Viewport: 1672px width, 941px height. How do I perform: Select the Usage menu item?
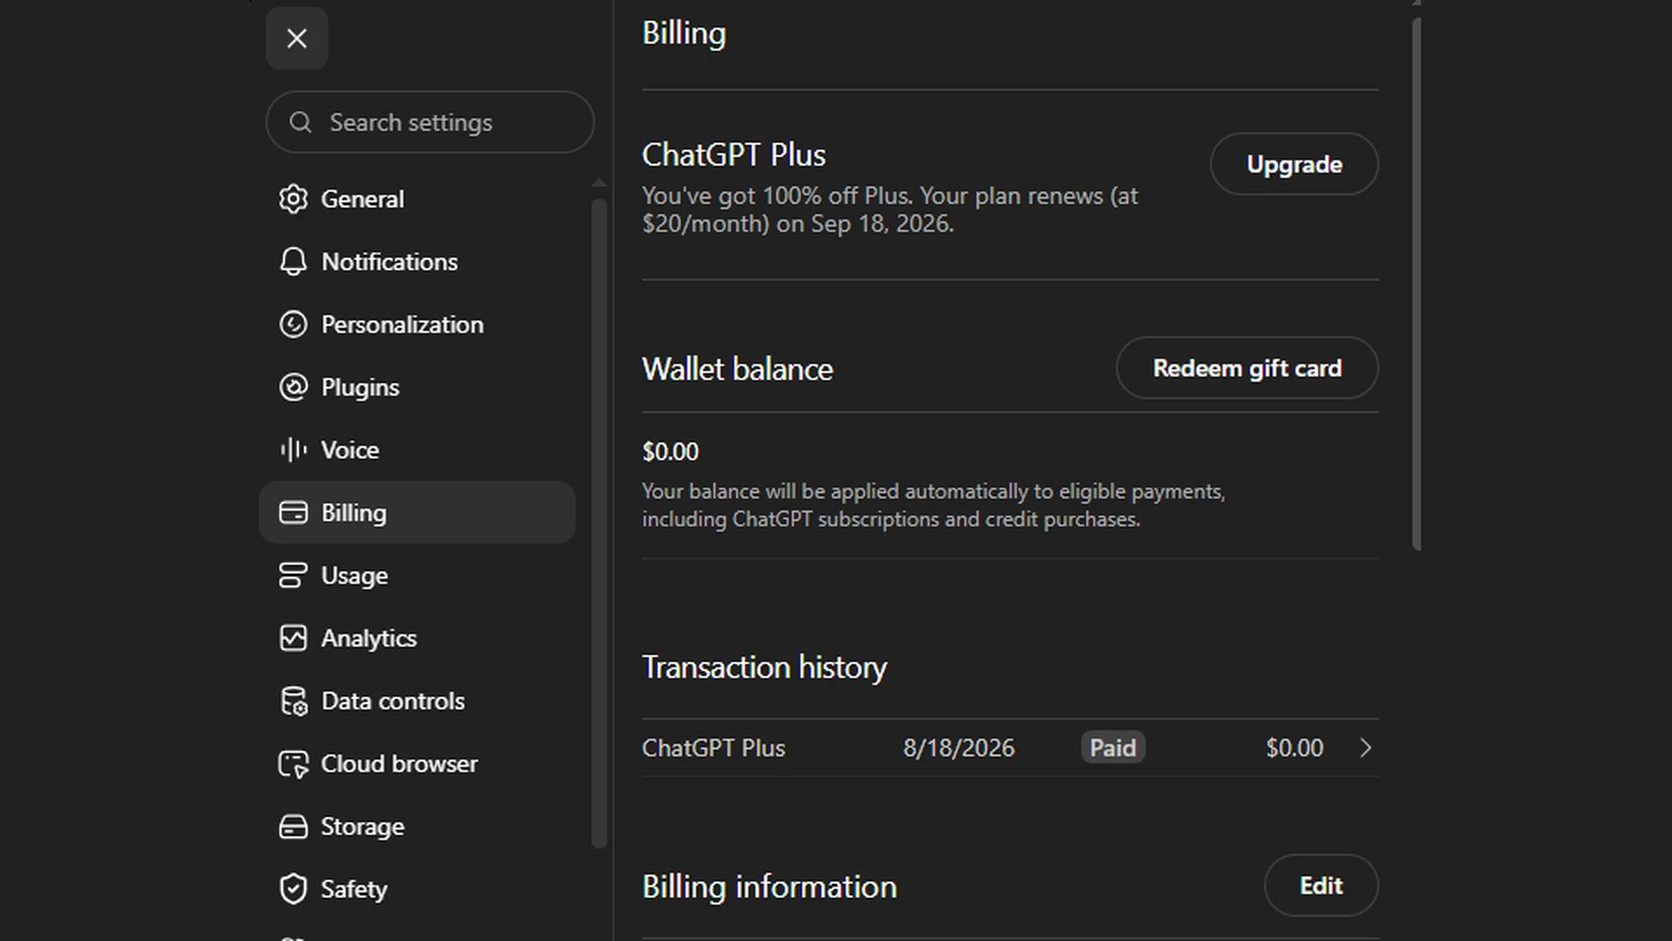417,576
